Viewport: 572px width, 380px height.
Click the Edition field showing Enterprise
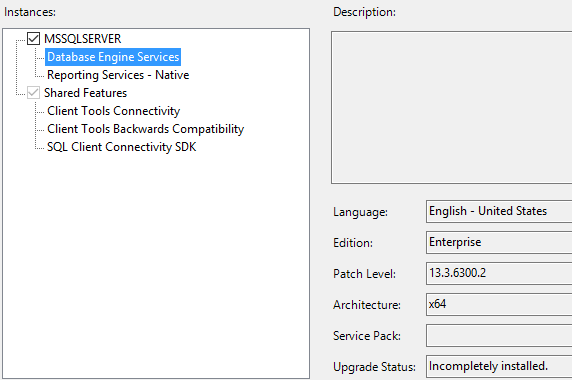(499, 242)
